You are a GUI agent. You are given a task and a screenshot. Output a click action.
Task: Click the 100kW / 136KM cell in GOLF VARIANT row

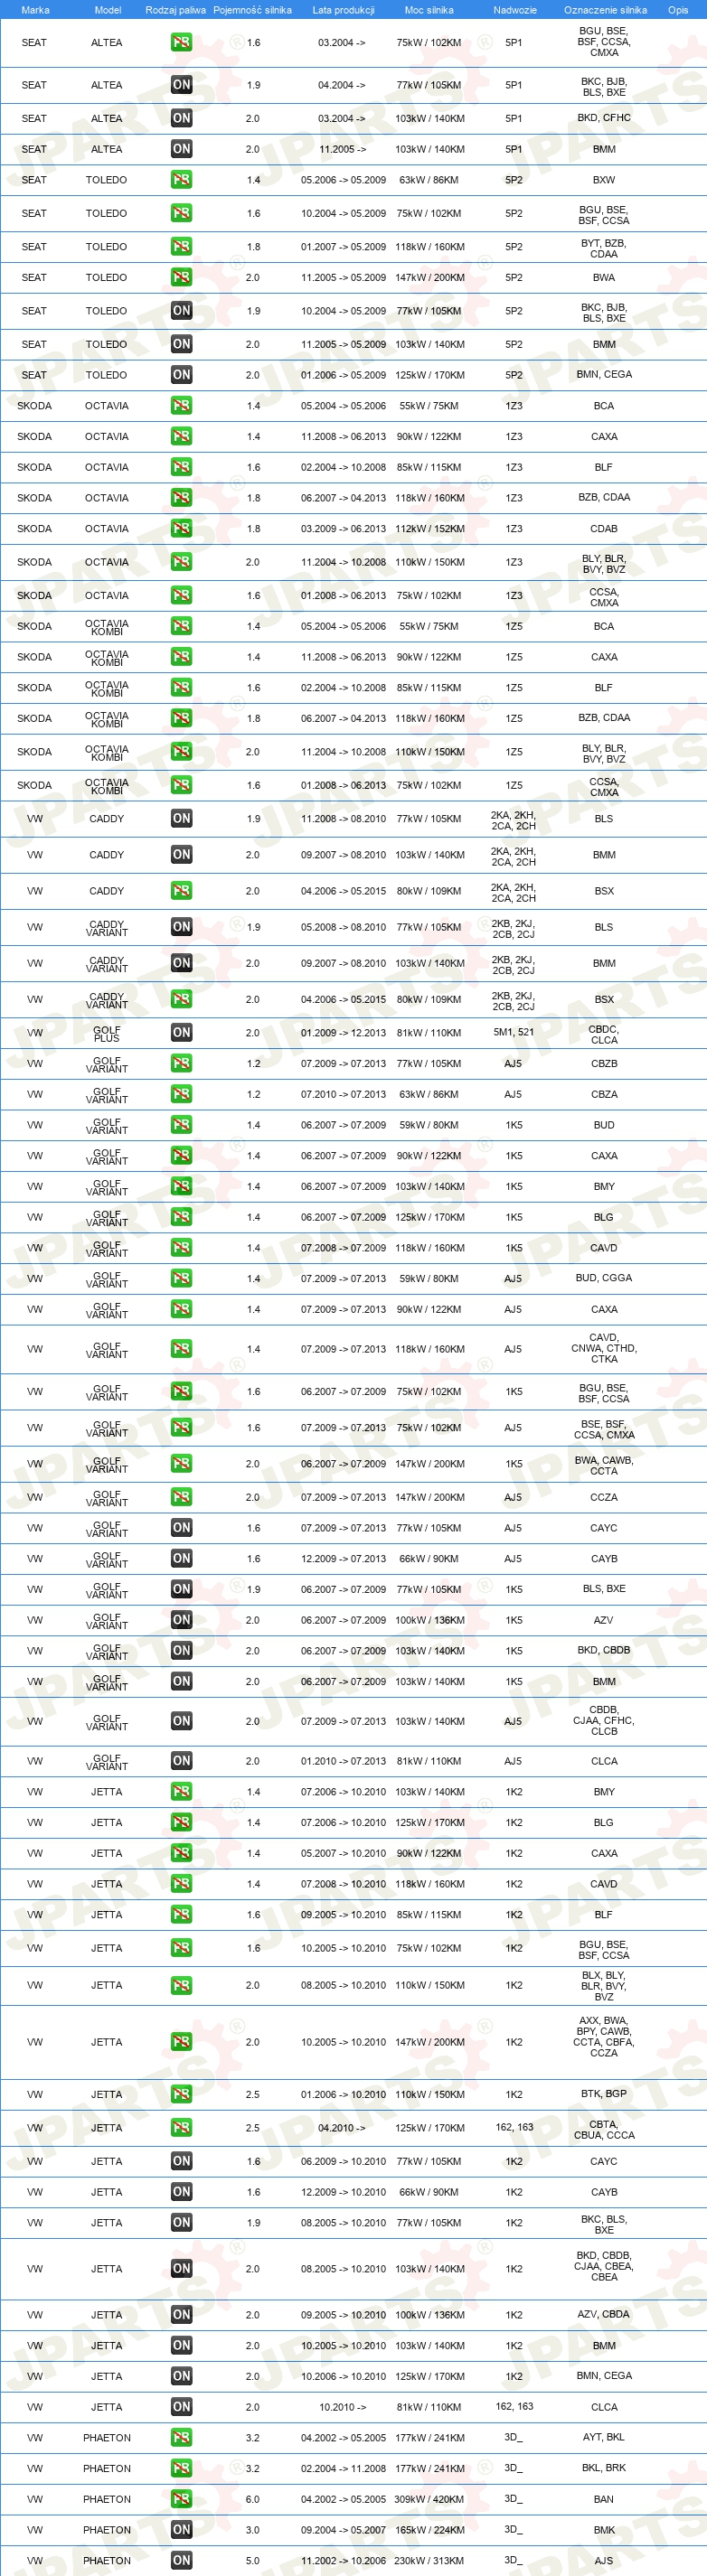coord(429,1620)
